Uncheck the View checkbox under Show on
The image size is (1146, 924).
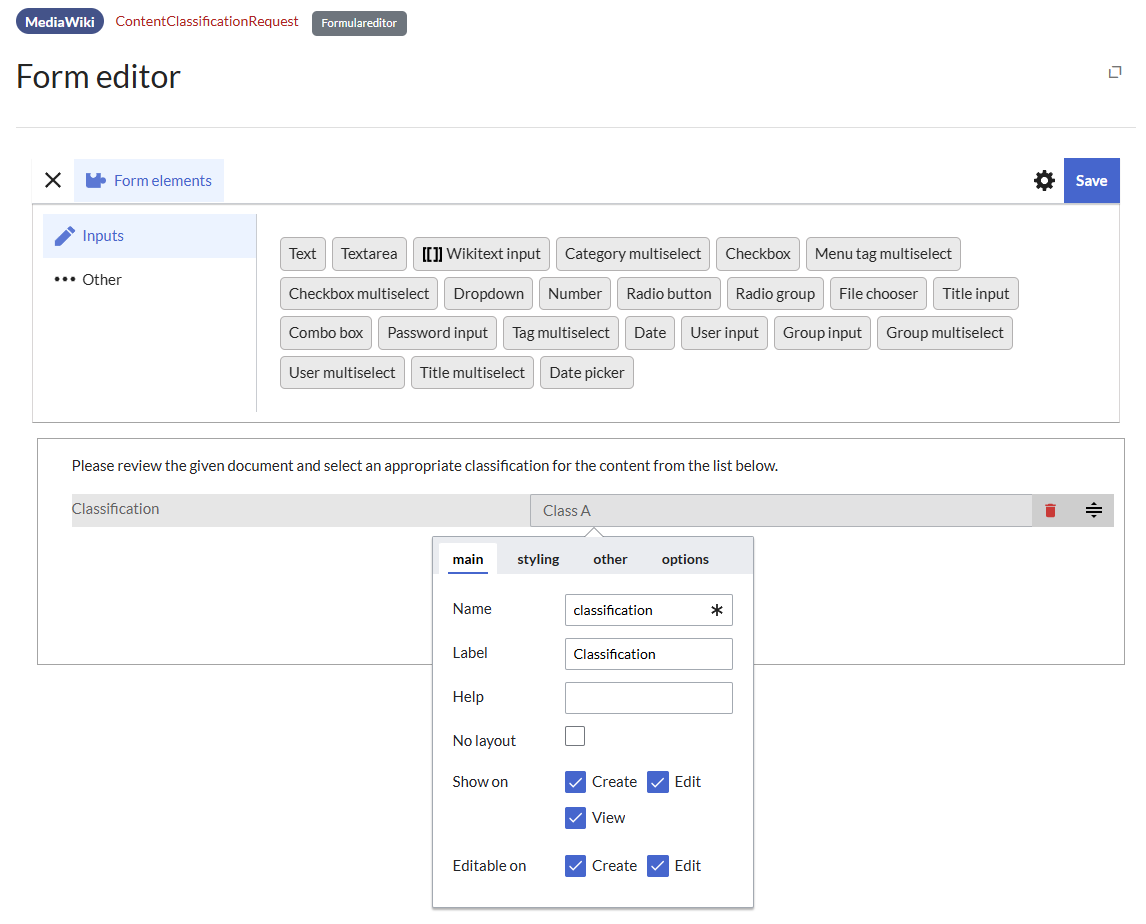click(575, 818)
